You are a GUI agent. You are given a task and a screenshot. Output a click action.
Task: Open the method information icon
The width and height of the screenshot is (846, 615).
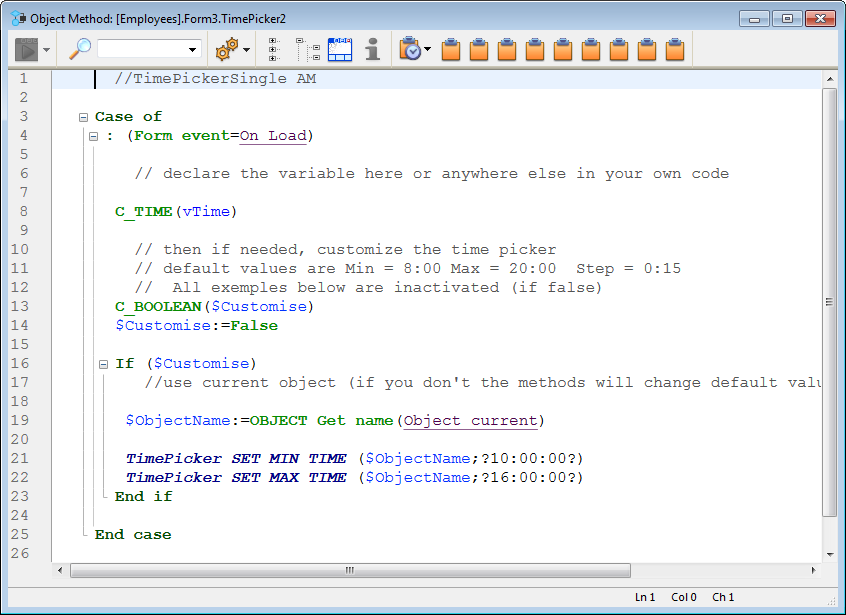[x=372, y=49]
